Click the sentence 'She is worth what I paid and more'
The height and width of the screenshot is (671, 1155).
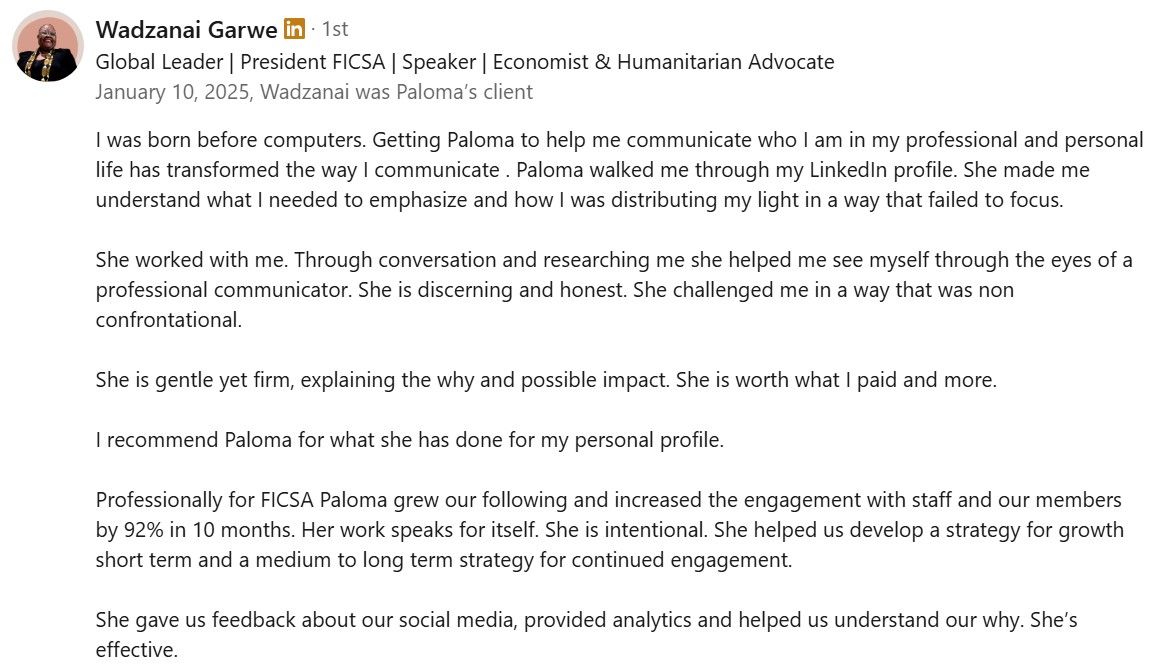tap(836, 380)
